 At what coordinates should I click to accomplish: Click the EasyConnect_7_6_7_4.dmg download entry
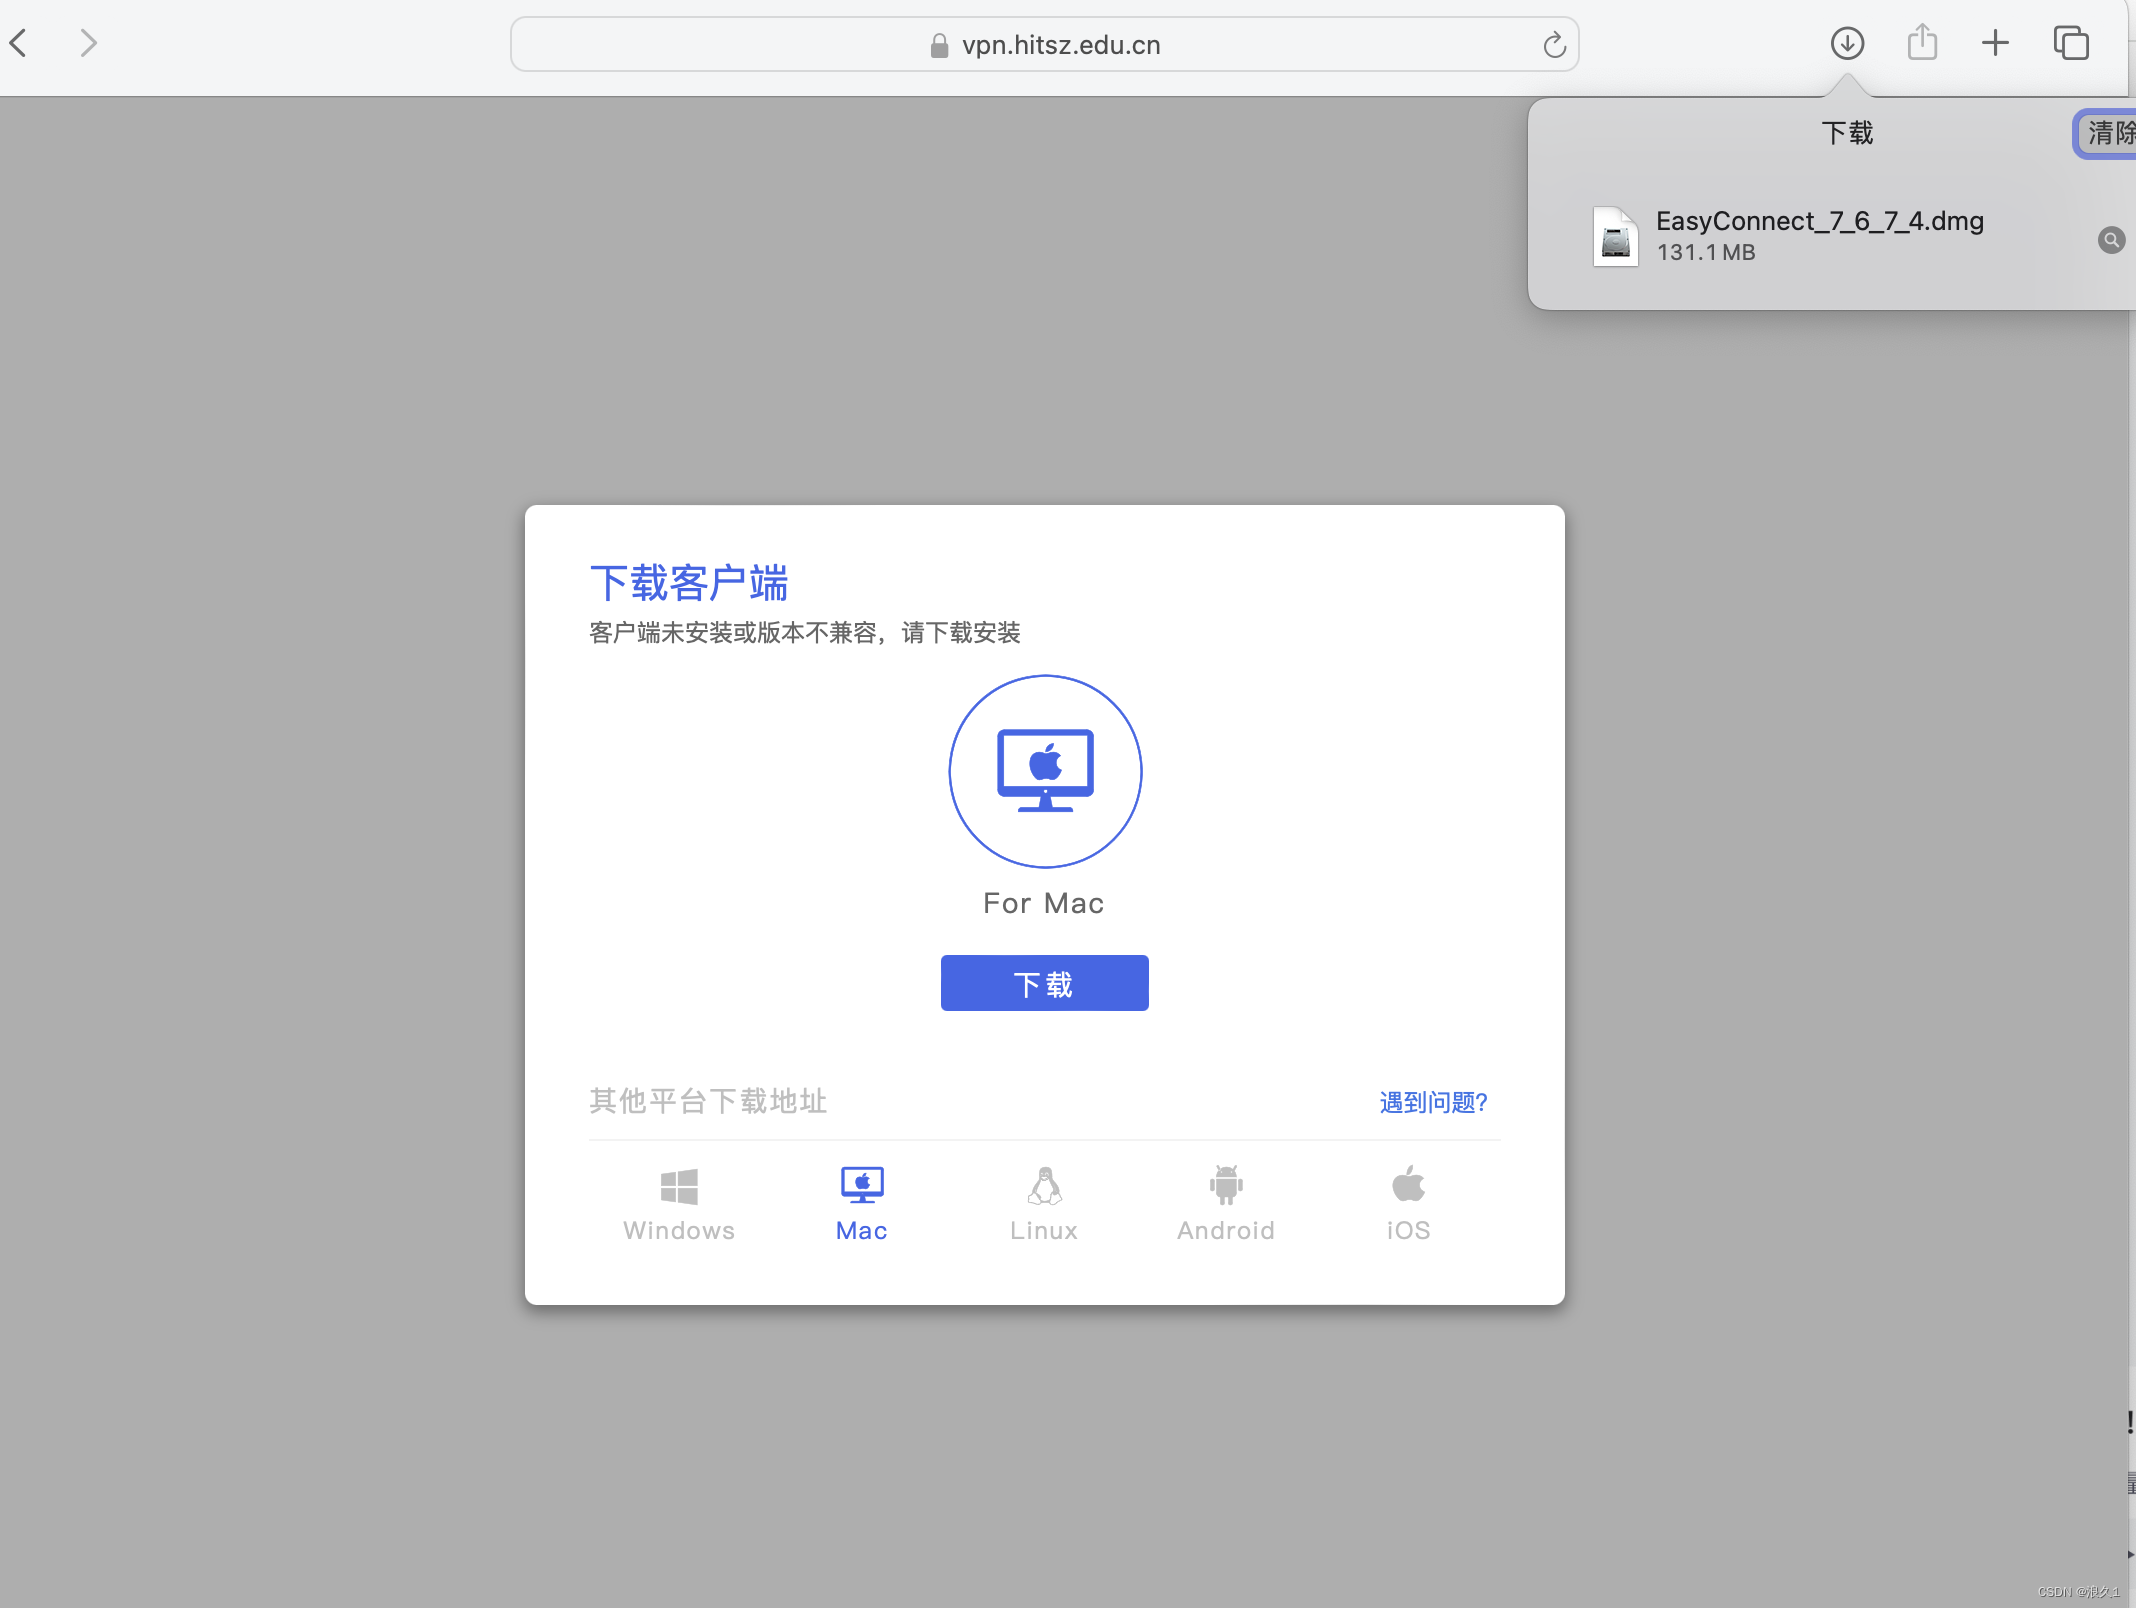pos(1819,235)
